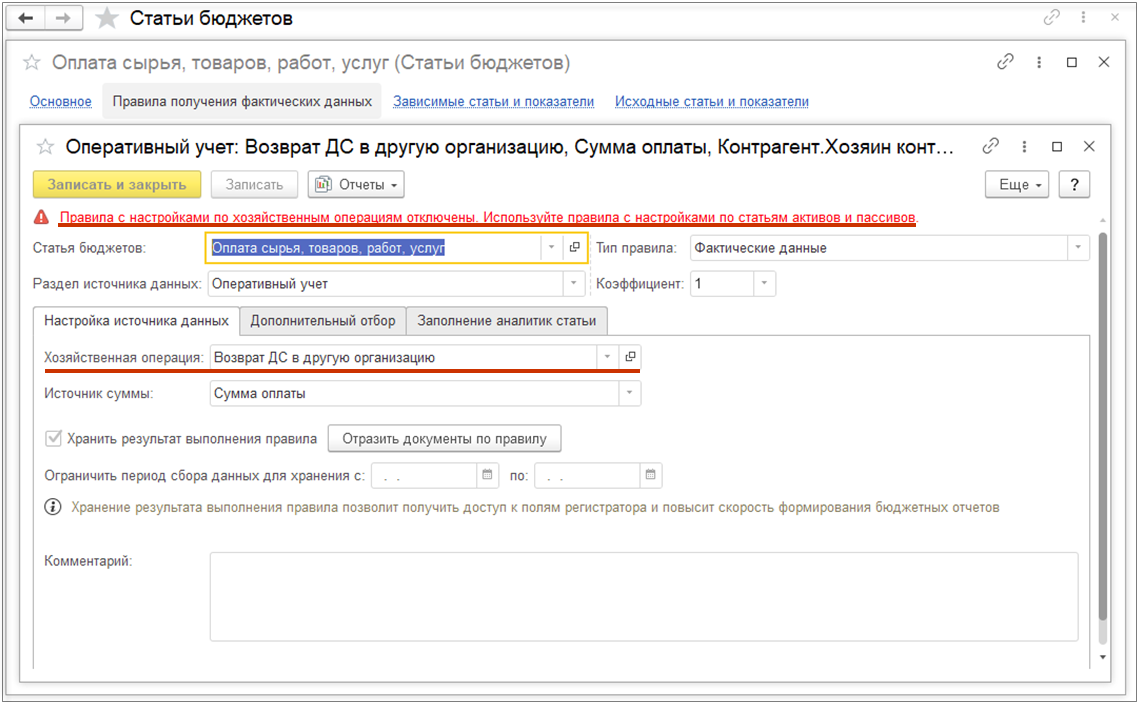The width and height of the screenshot is (1137, 702).
Task: Click the red warning triangle icon
Action: pyautogui.click(x=41, y=217)
